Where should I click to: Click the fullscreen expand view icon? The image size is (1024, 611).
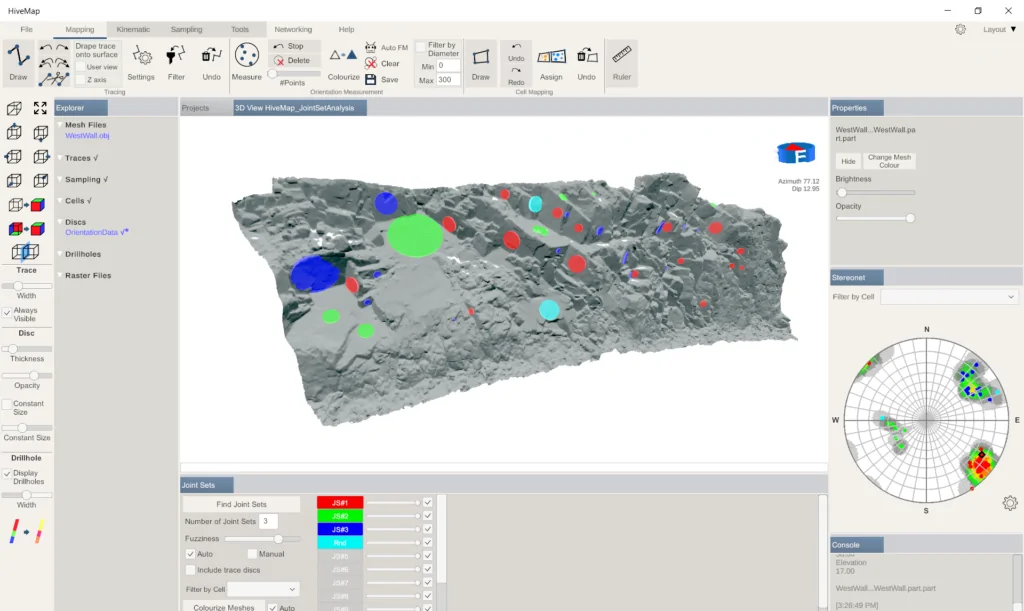[x=40, y=108]
